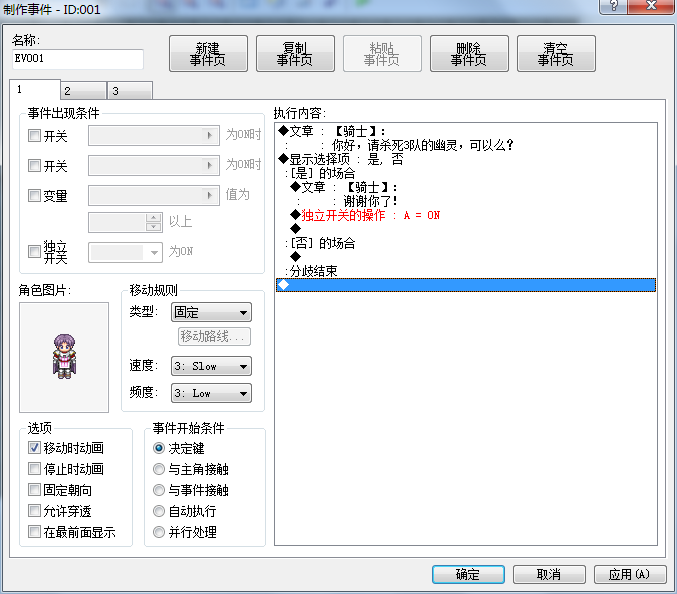Edit the event name field EV001
The height and width of the screenshot is (594, 677).
(x=78, y=59)
